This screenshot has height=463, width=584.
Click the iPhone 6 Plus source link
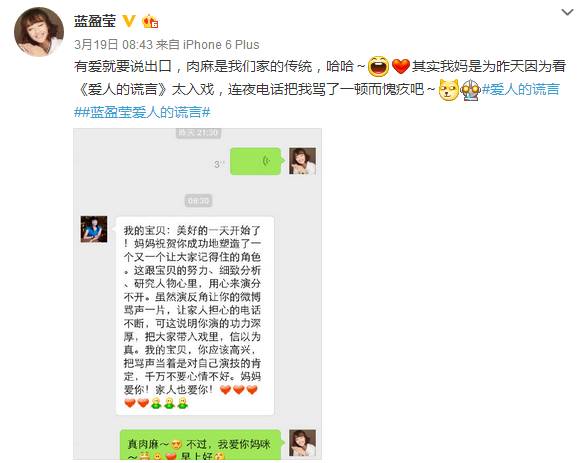point(221,45)
